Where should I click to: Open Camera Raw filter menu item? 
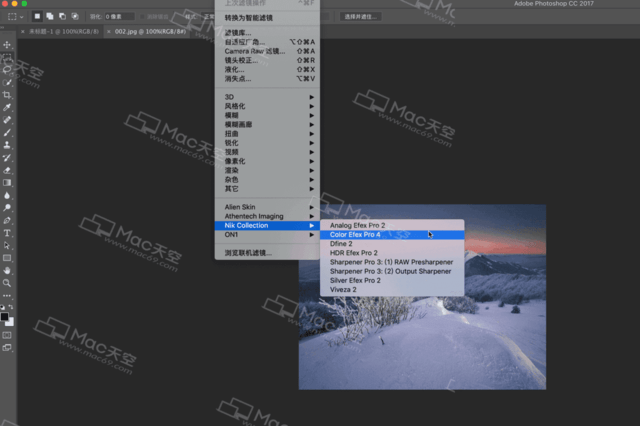267,51
